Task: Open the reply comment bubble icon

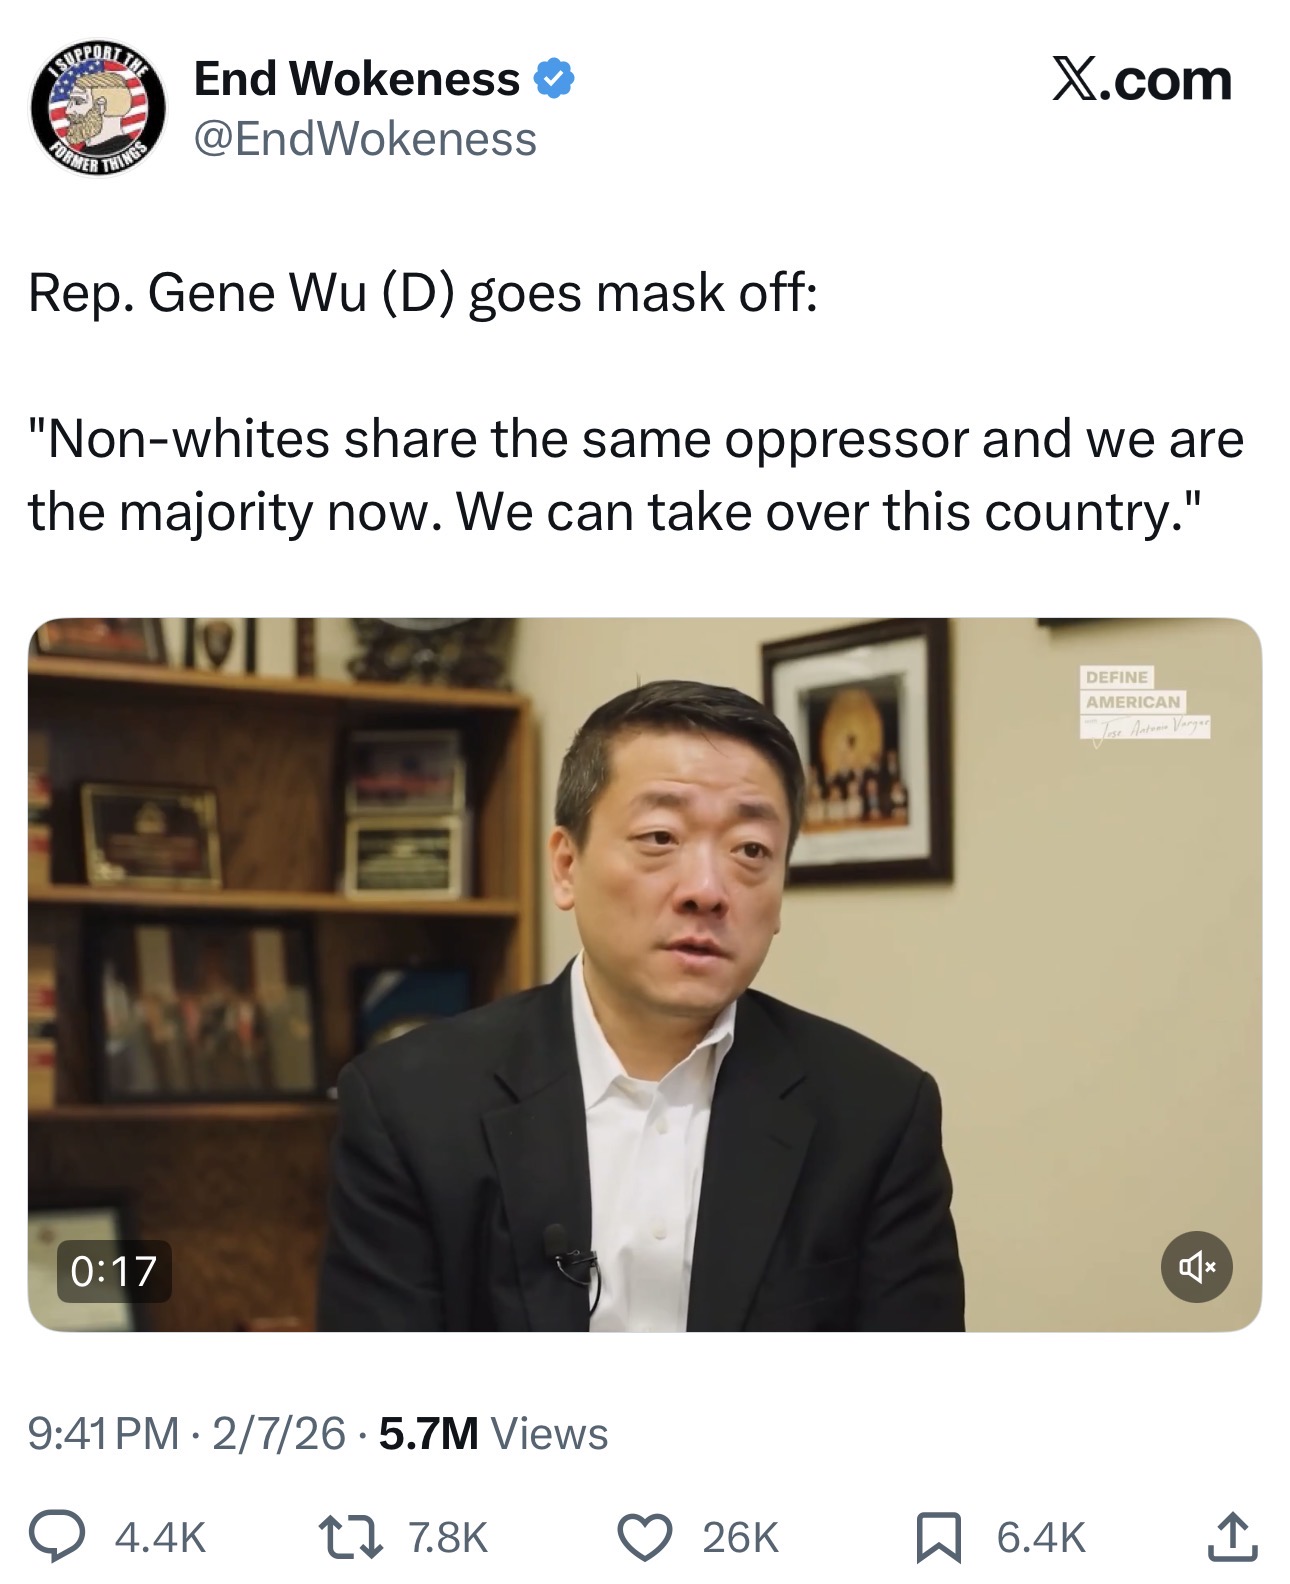Action: (x=56, y=1537)
